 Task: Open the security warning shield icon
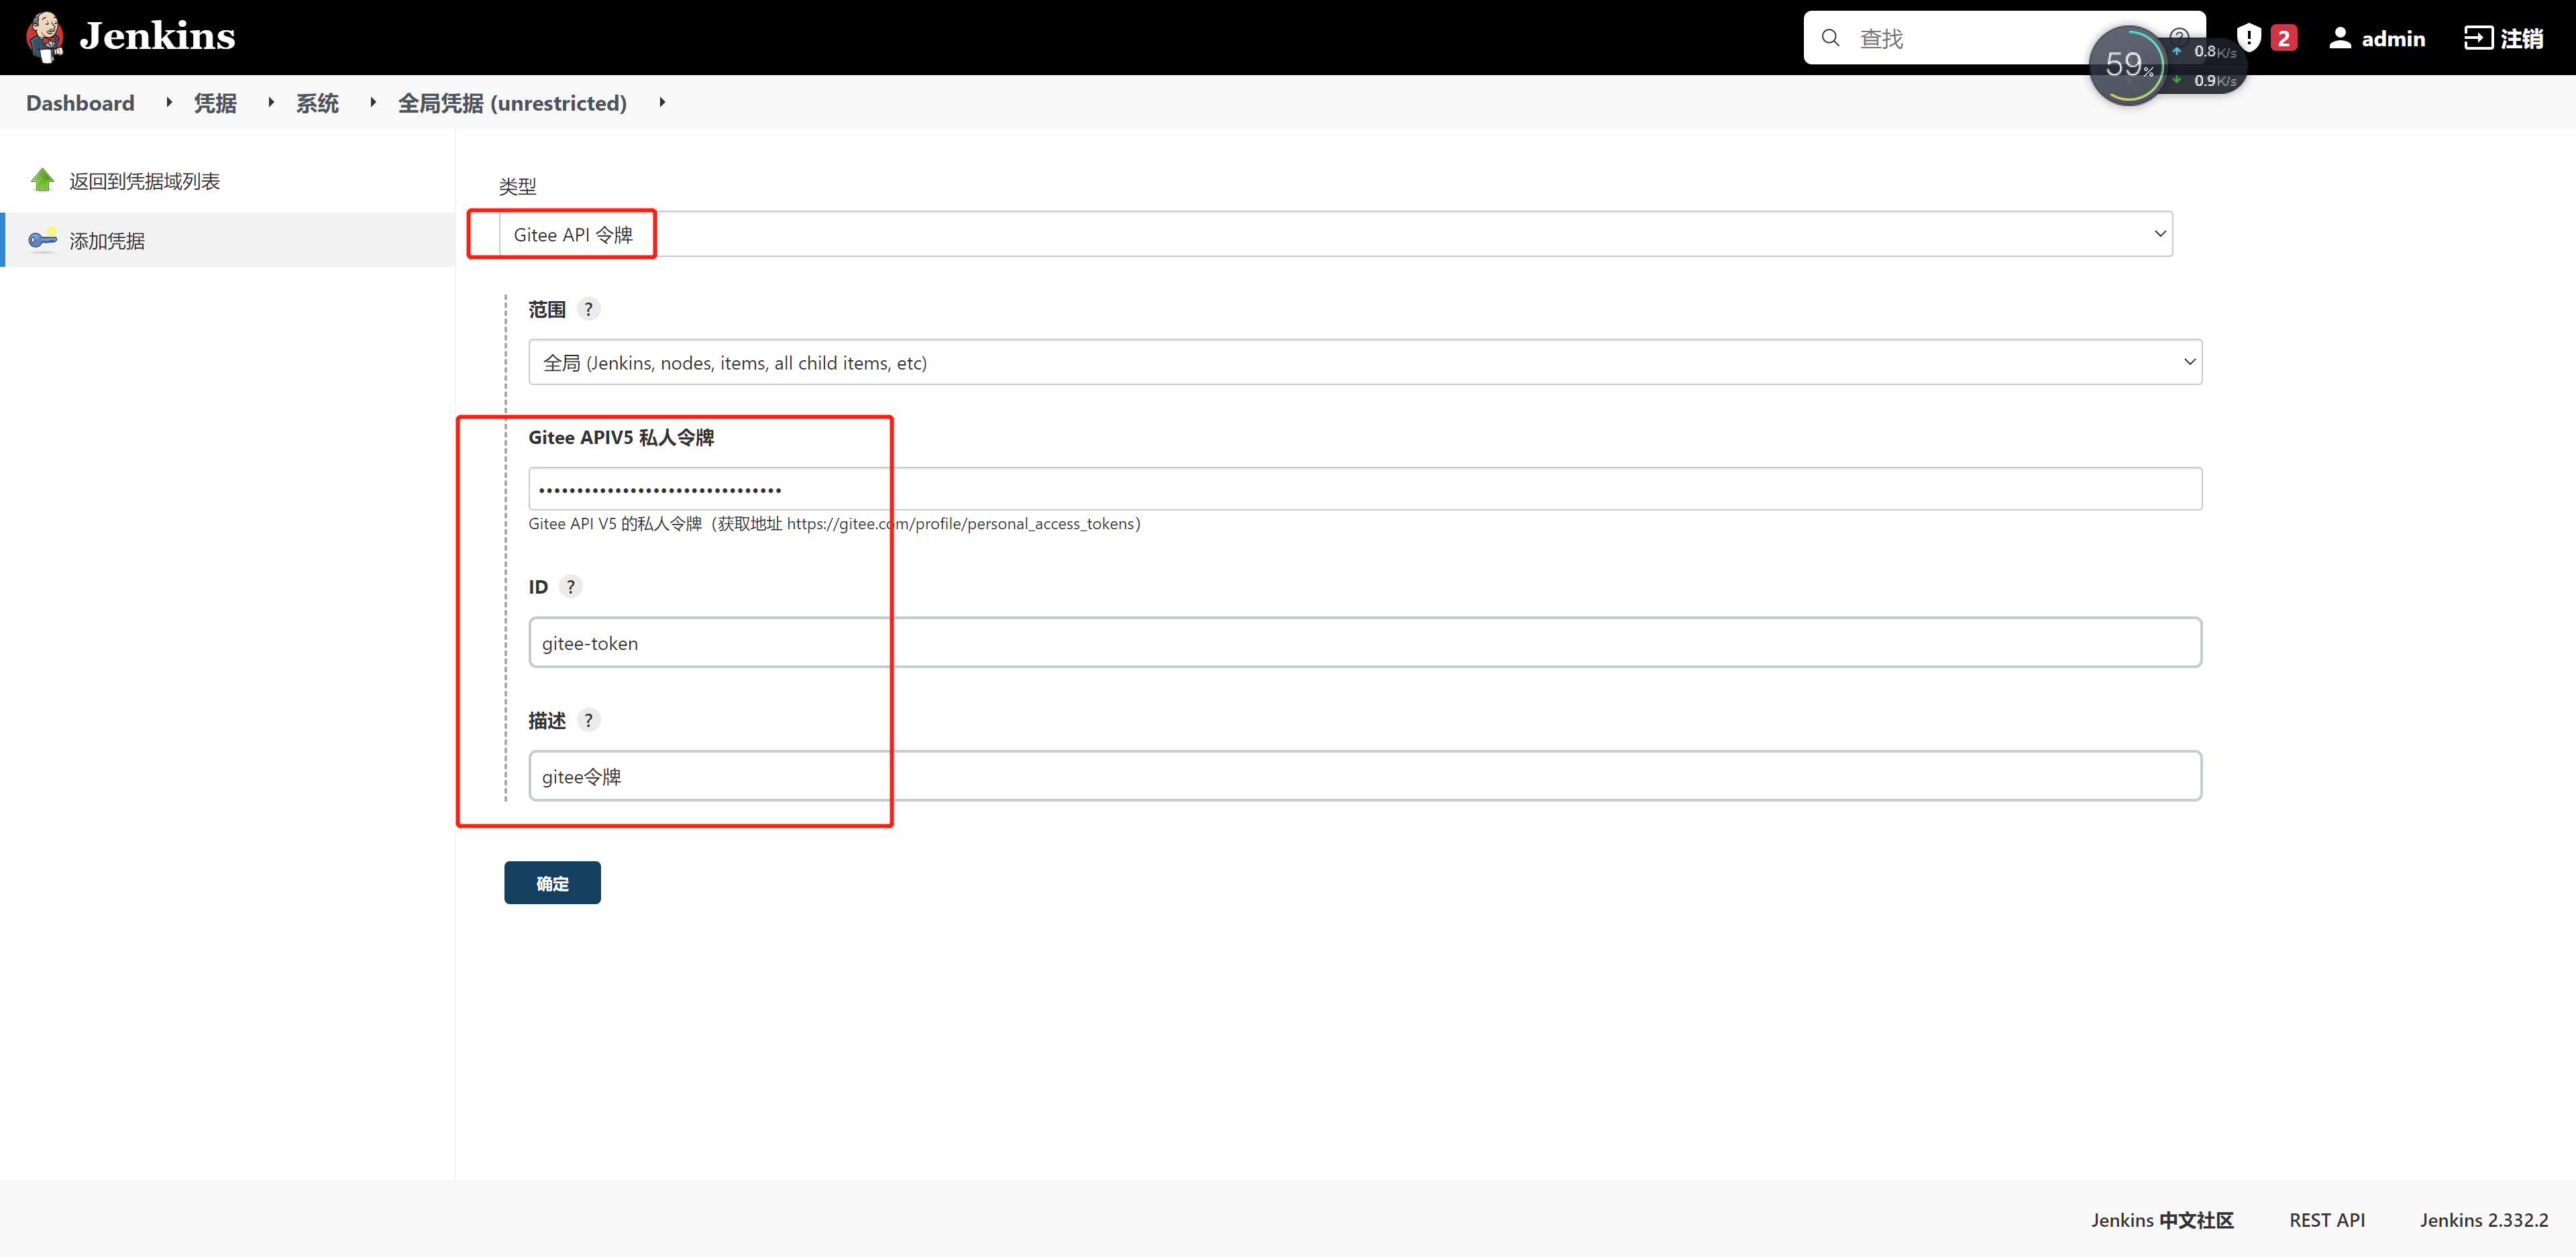[x=2249, y=38]
